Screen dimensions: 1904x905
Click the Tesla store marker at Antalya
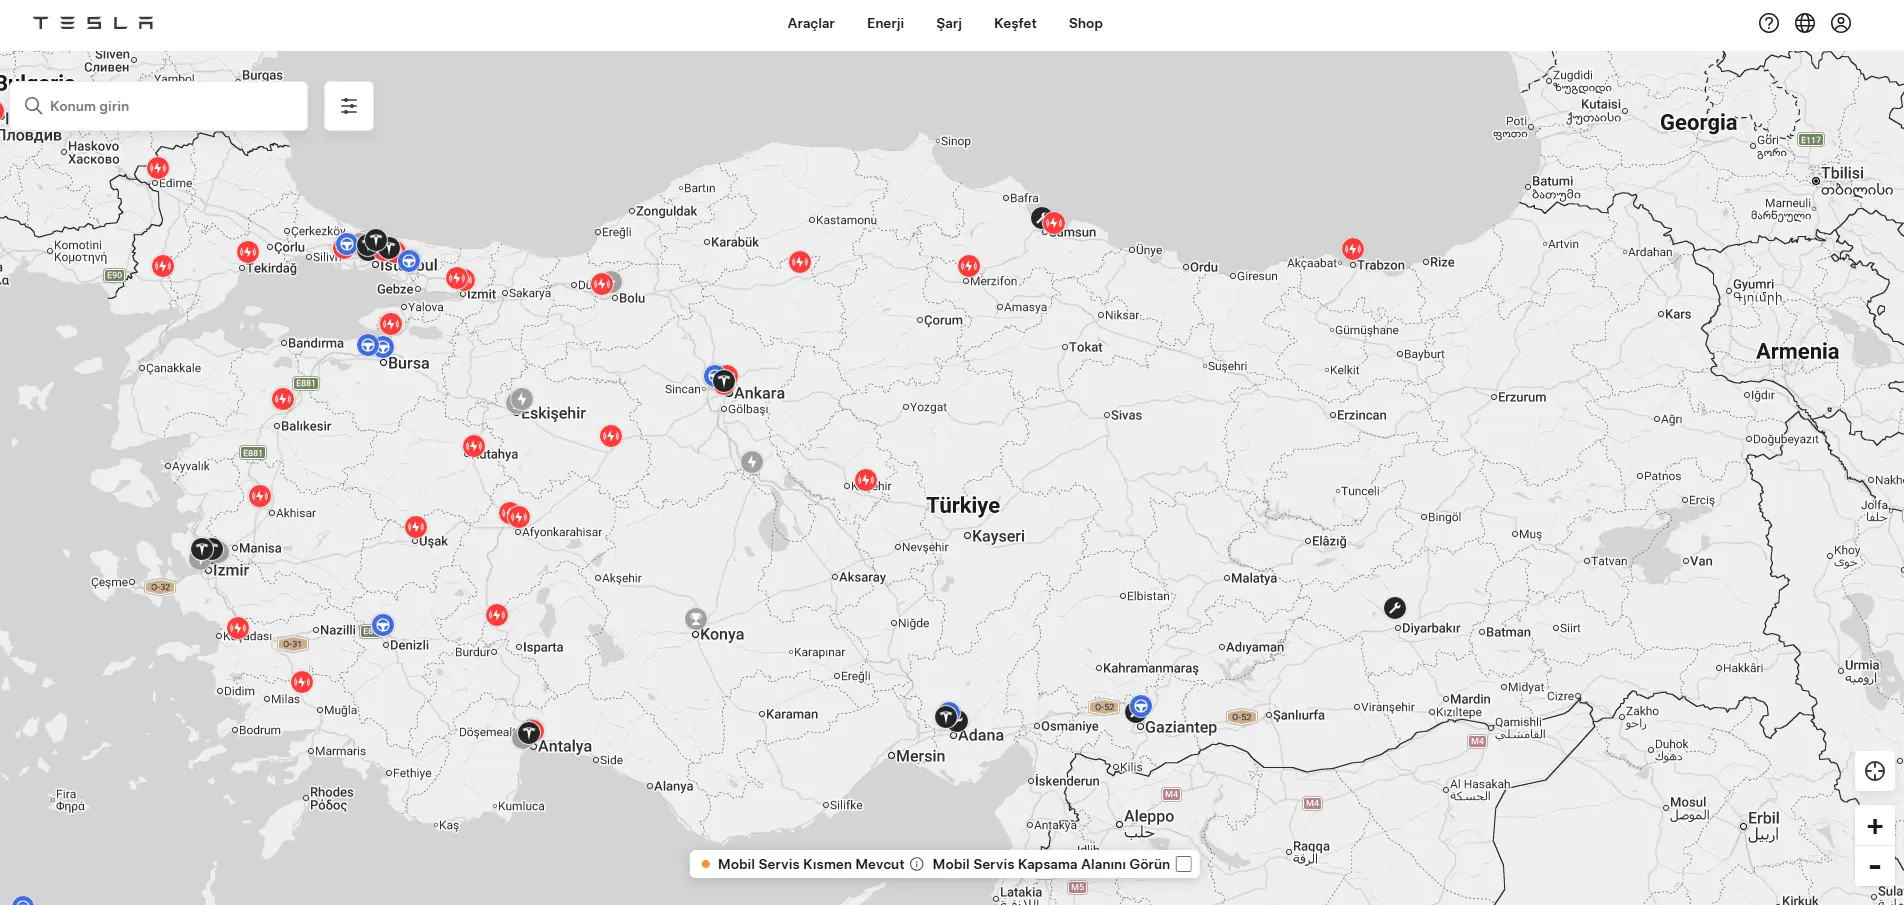click(x=529, y=734)
